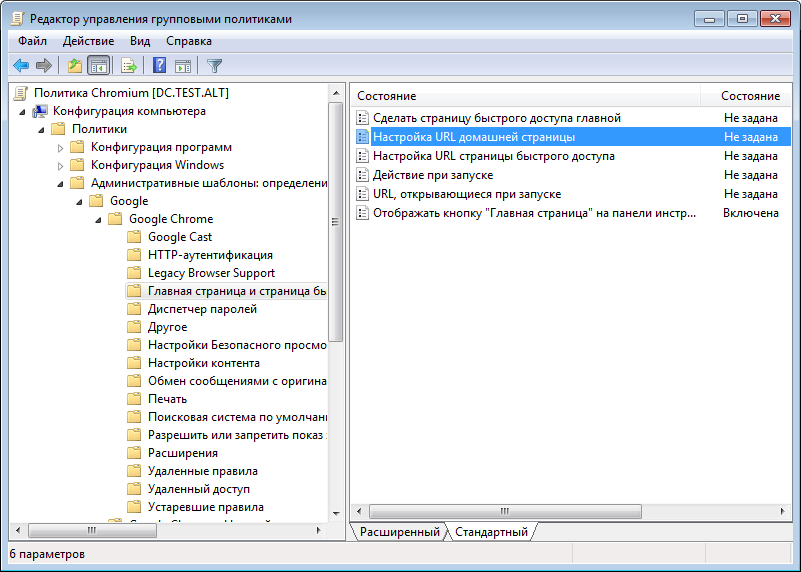Toggle the console tree display icon
This screenshot has height=572, width=801.
coord(98,66)
